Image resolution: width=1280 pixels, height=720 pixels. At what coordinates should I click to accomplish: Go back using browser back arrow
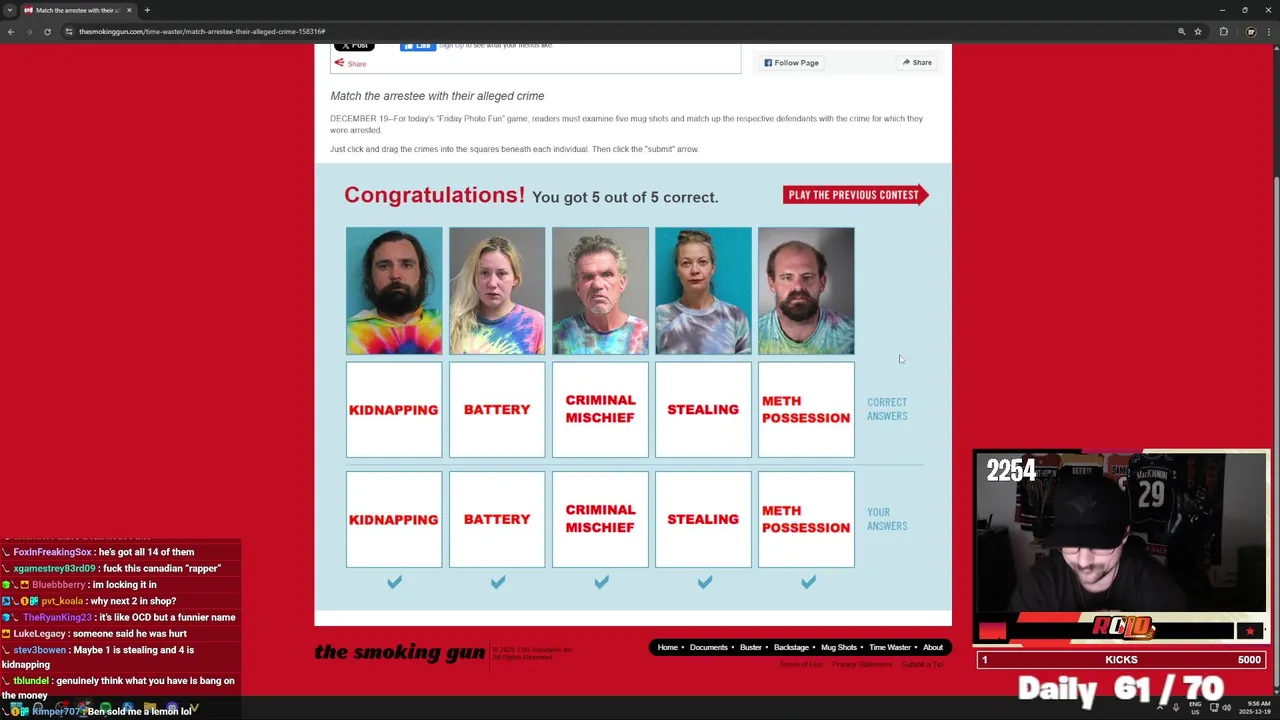11,31
